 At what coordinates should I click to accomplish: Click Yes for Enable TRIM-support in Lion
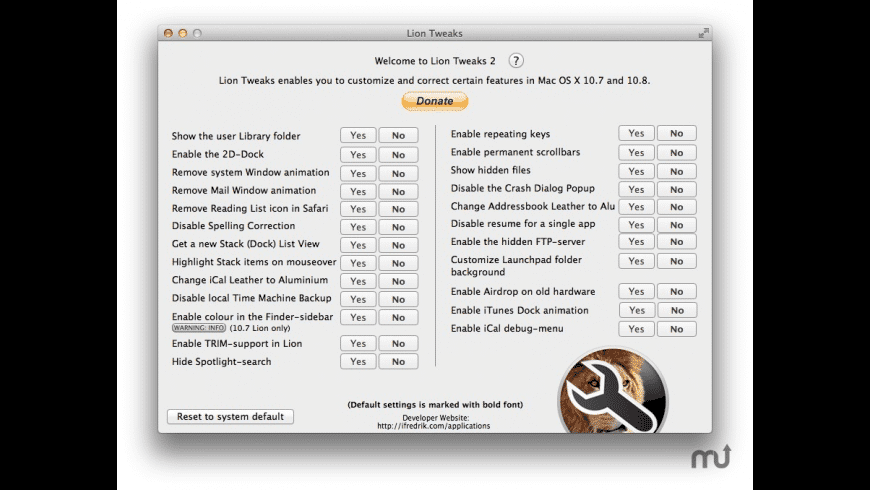pos(358,343)
